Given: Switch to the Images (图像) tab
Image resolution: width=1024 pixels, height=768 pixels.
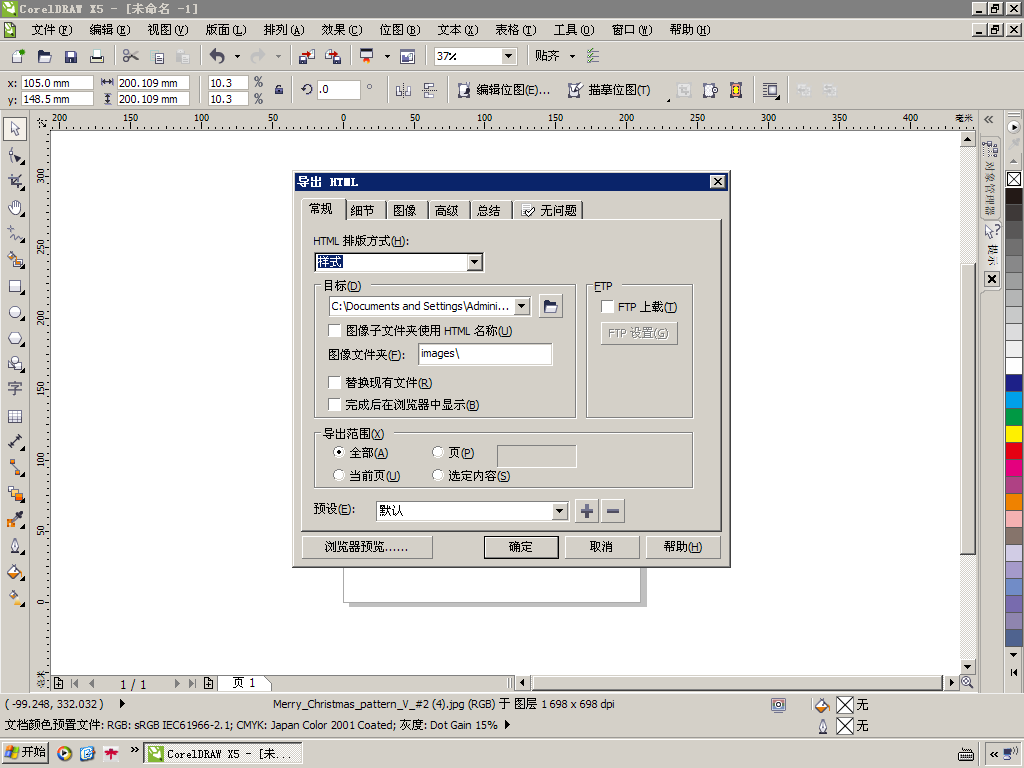Looking at the screenshot, I should [405, 210].
